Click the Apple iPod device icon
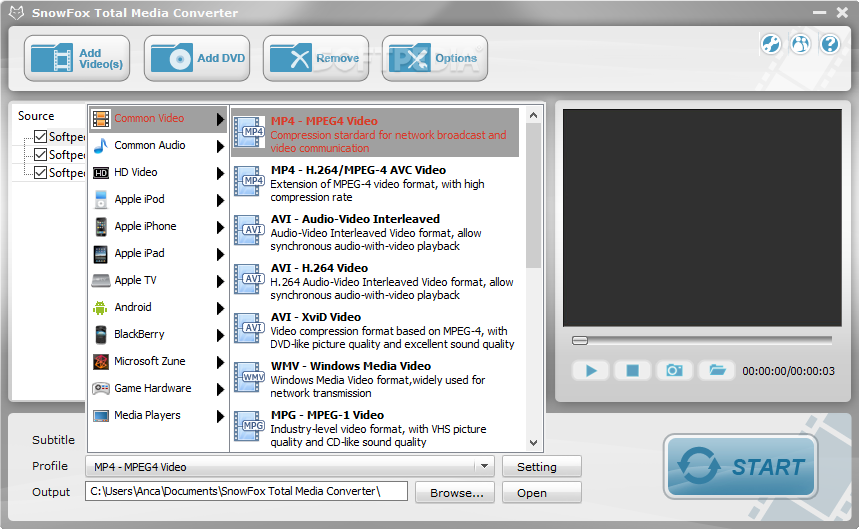 point(101,199)
